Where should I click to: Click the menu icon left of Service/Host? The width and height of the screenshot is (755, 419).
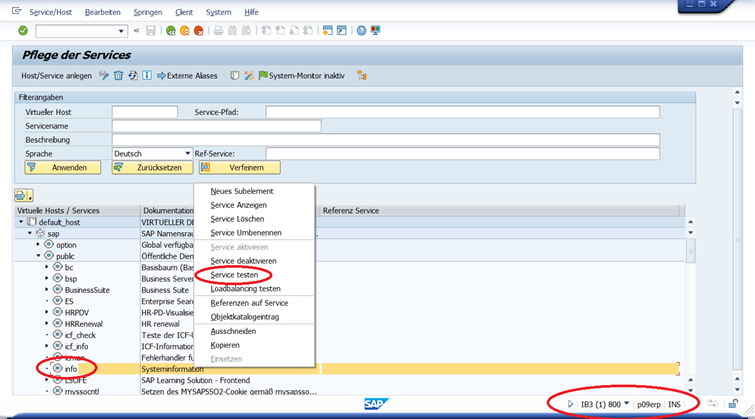coord(16,11)
